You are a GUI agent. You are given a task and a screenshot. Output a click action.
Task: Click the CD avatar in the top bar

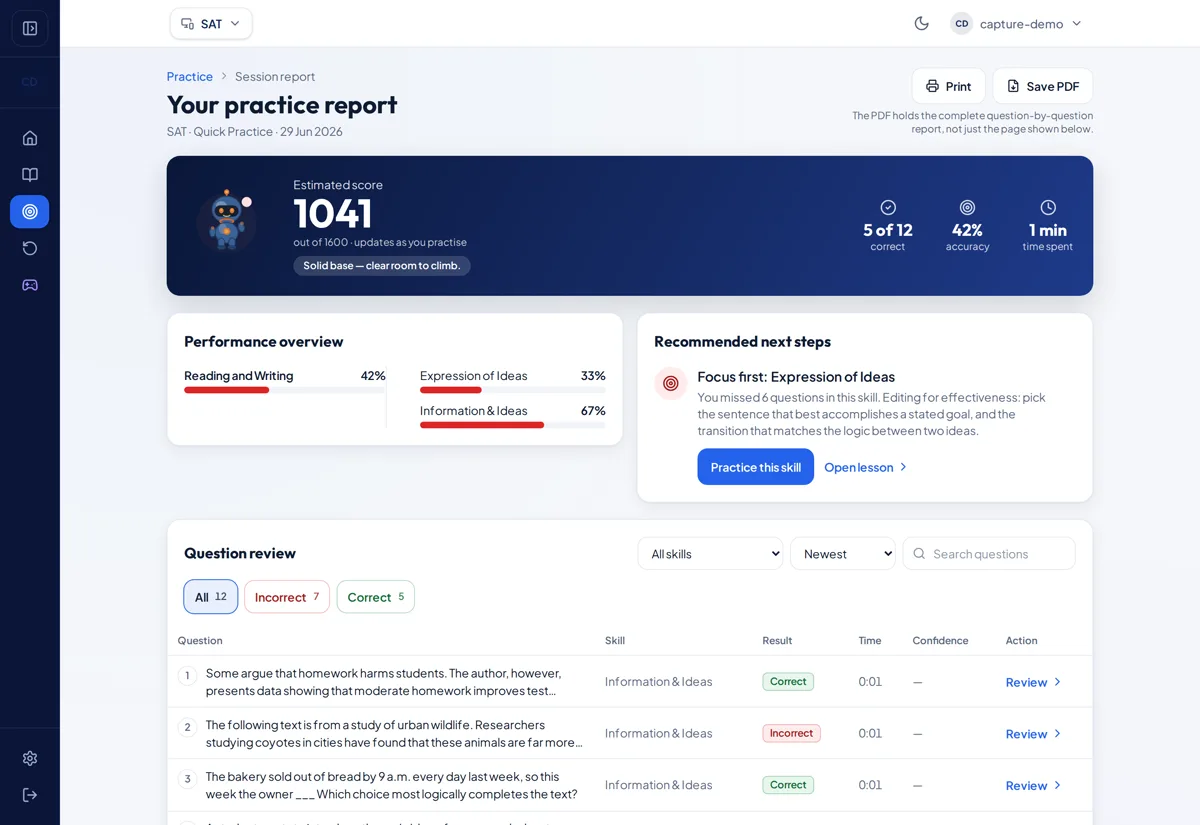[x=961, y=23]
